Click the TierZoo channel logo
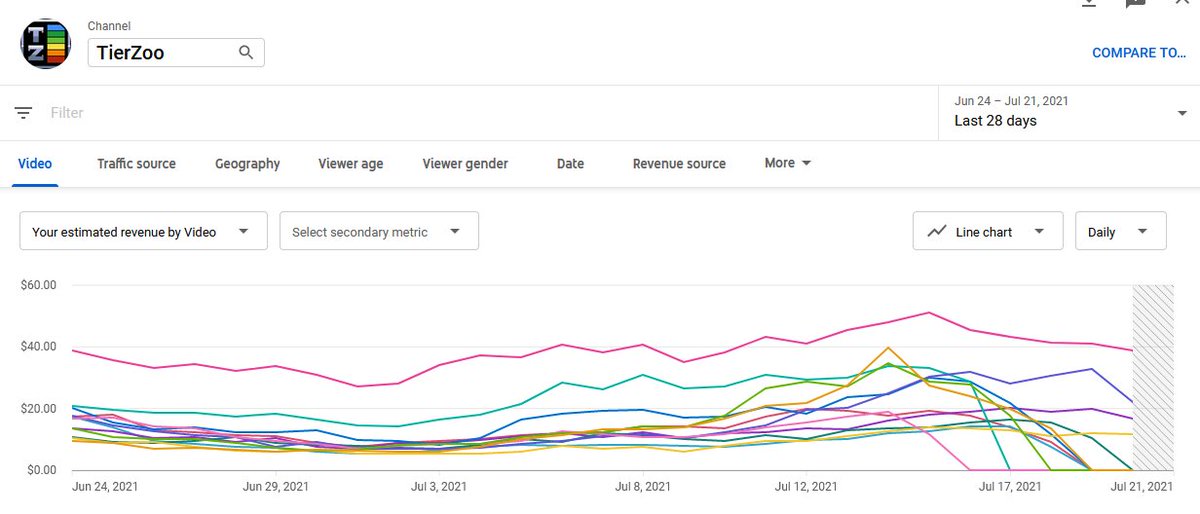The width and height of the screenshot is (1200, 514). (x=45, y=44)
